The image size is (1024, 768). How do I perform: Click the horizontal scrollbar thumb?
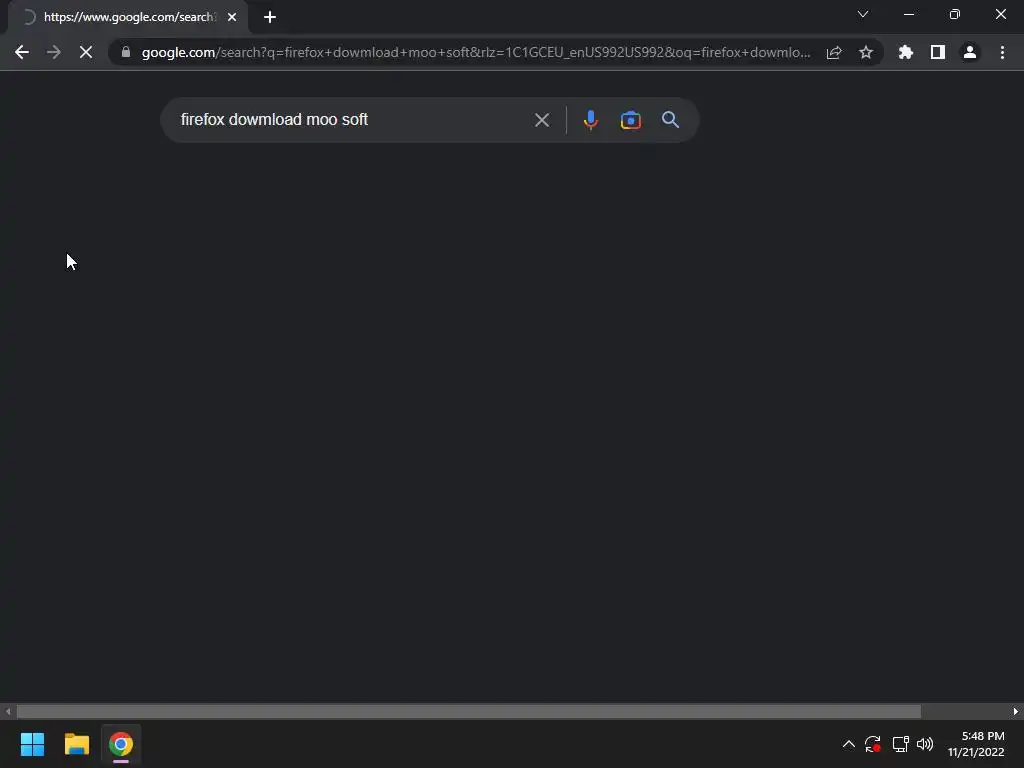click(468, 711)
